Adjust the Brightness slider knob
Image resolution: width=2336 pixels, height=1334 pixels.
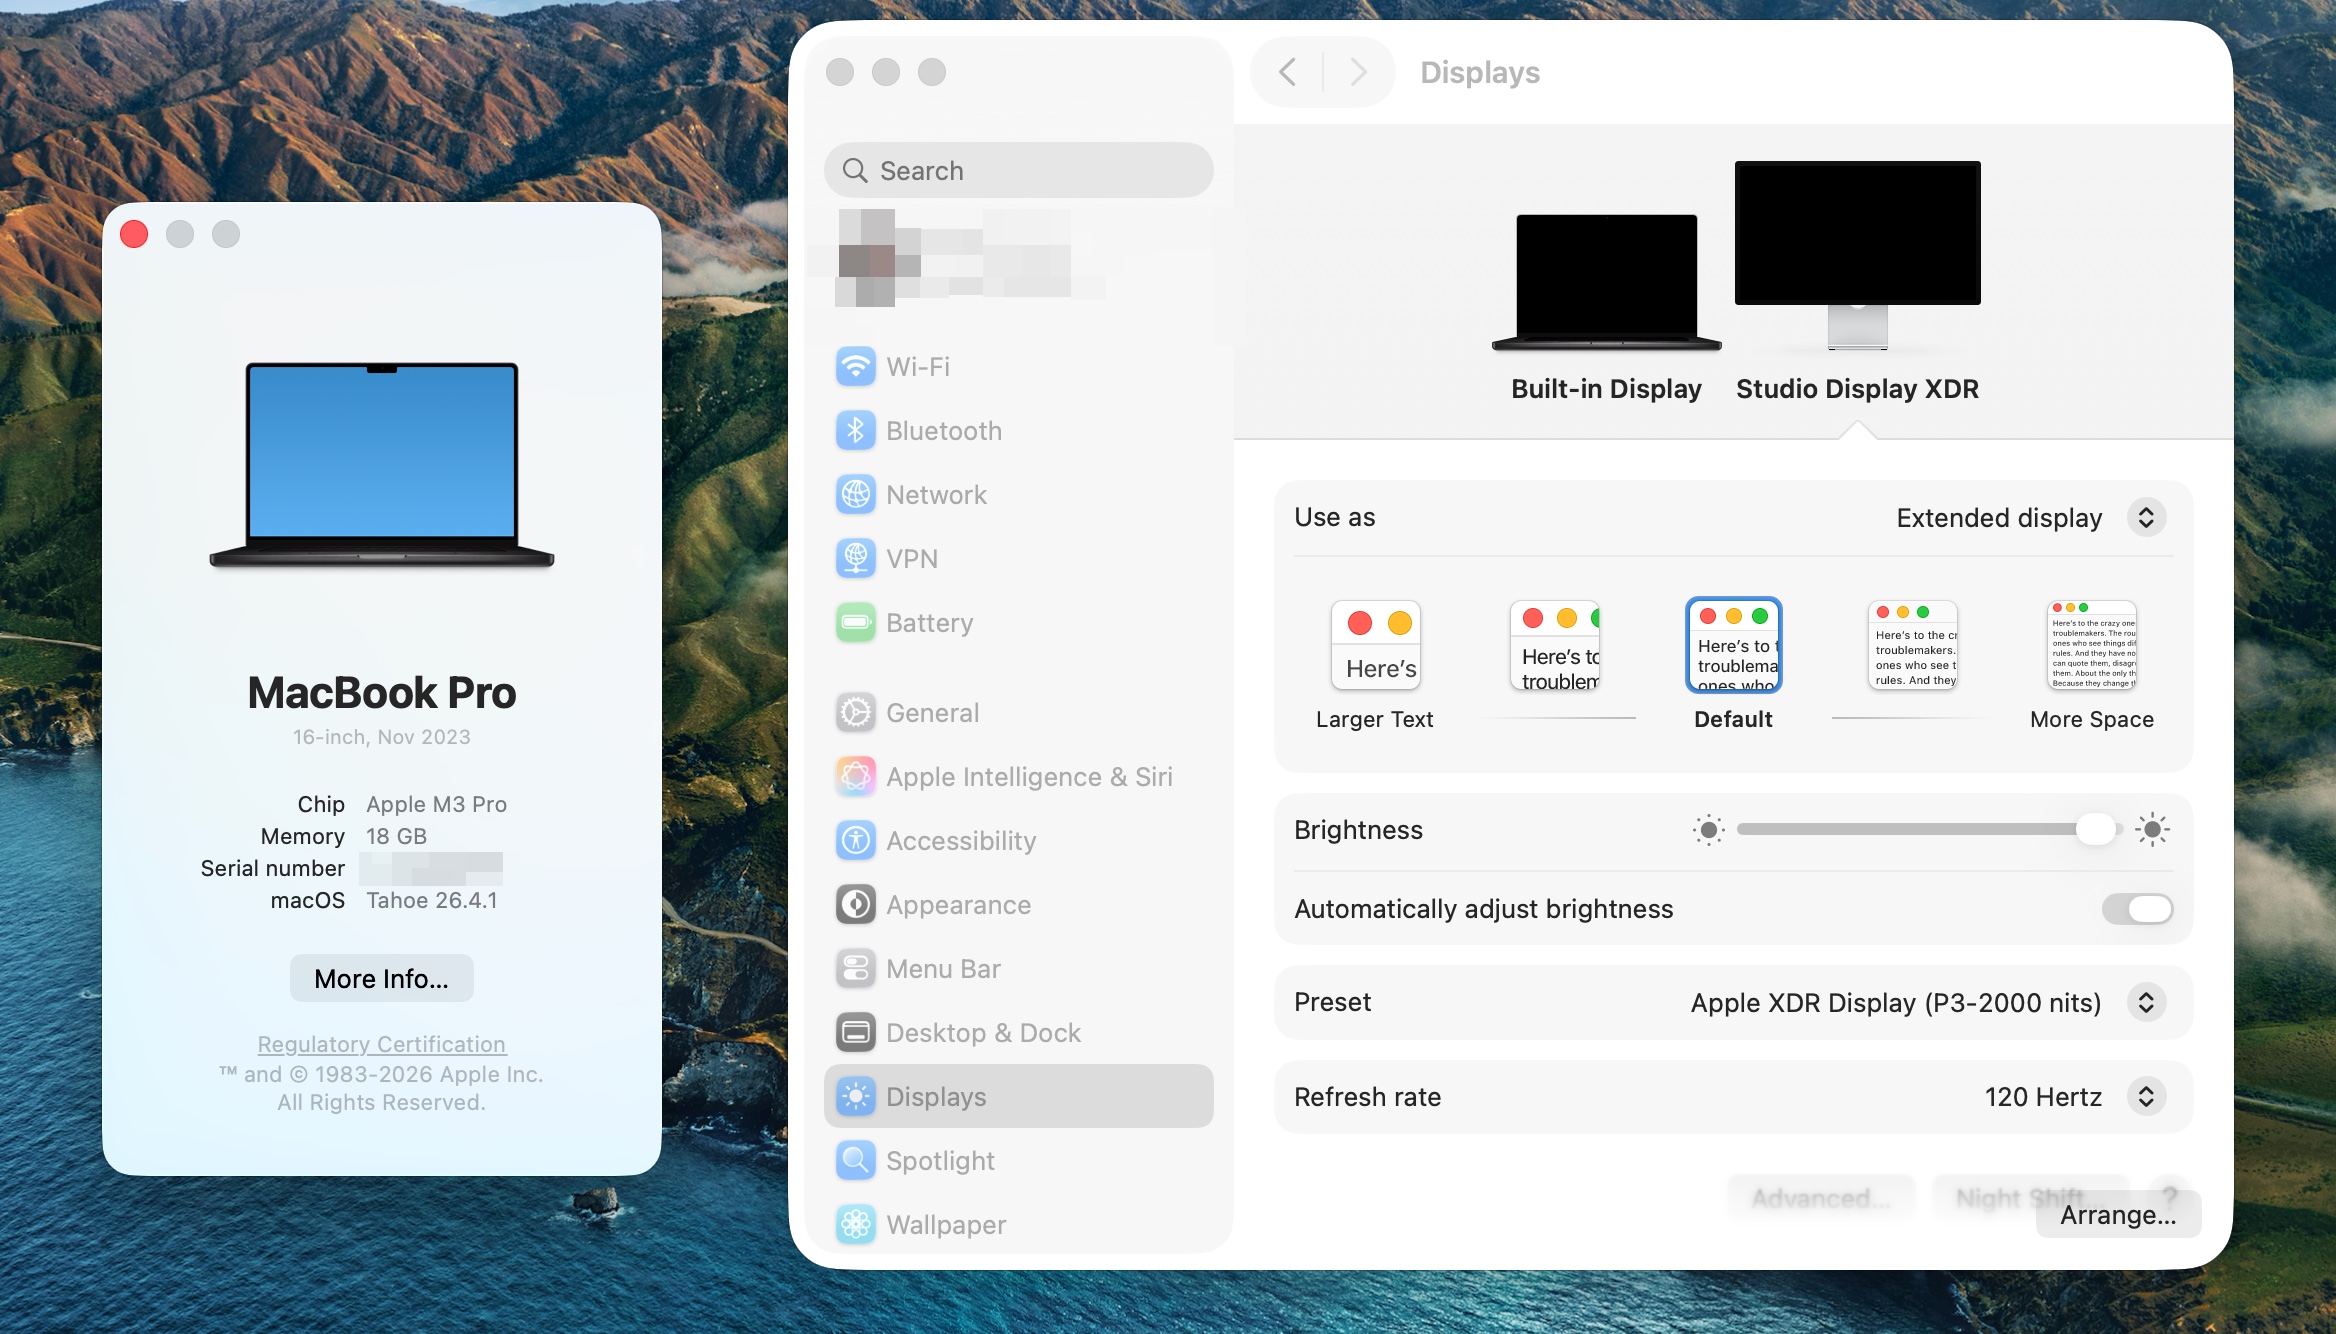(x=2095, y=830)
